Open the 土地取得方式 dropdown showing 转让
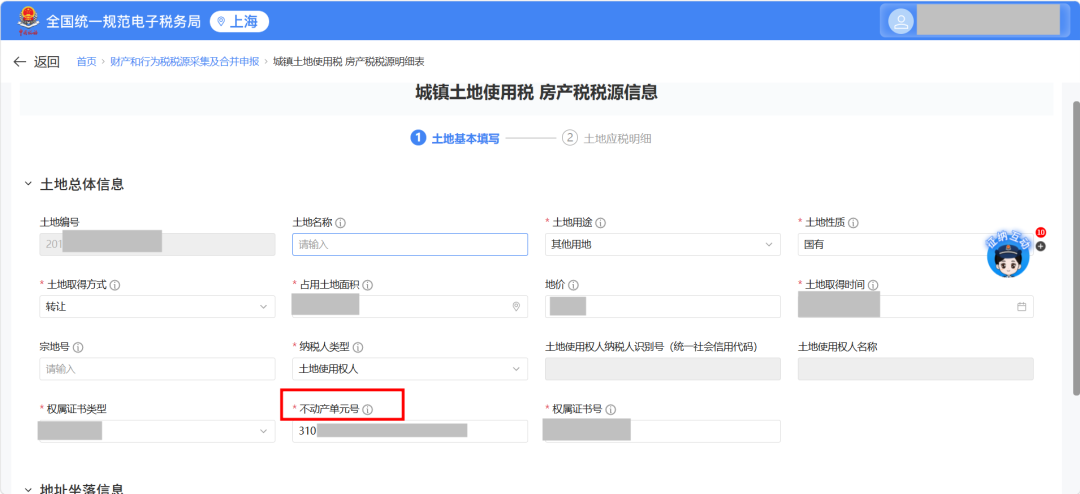This screenshot has width=1080, height=494. coord(157,307)
